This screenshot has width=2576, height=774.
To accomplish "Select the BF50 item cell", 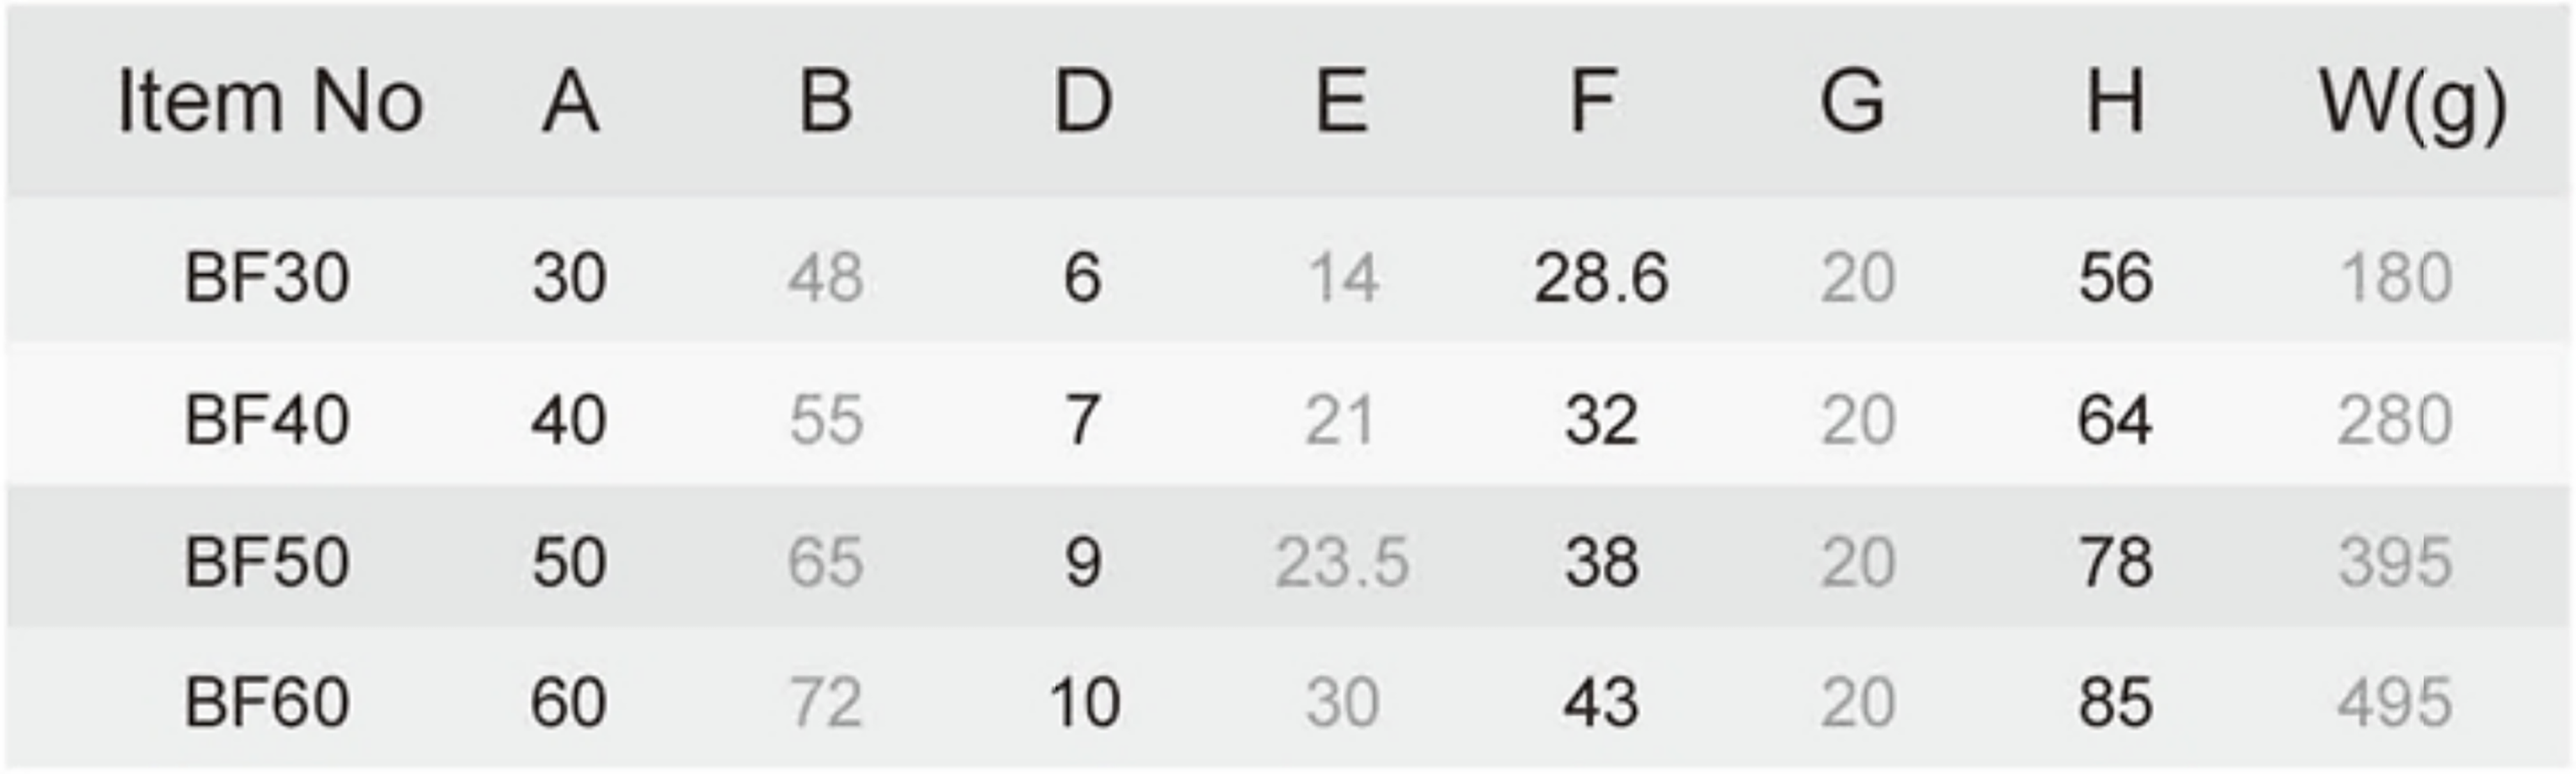I will 267,561.
